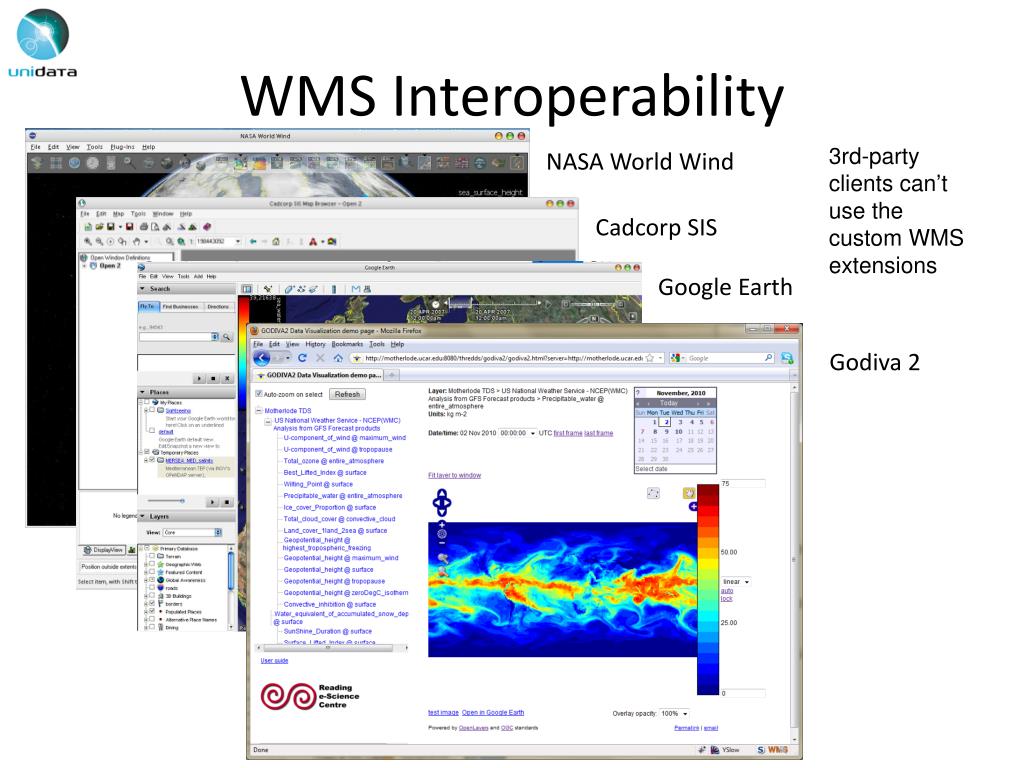Click the Refresh button

(x=347, y=394)
